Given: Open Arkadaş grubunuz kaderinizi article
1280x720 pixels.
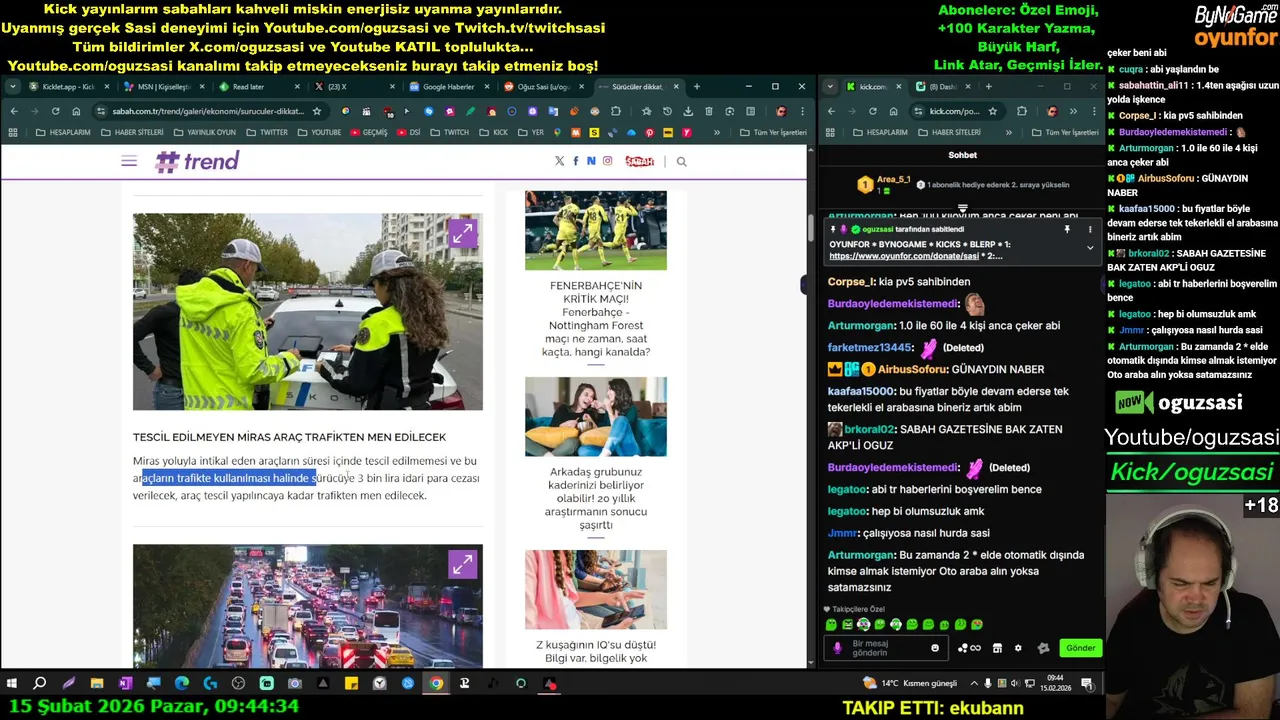Looking at the screenshot, I should [x=595, y=498].
